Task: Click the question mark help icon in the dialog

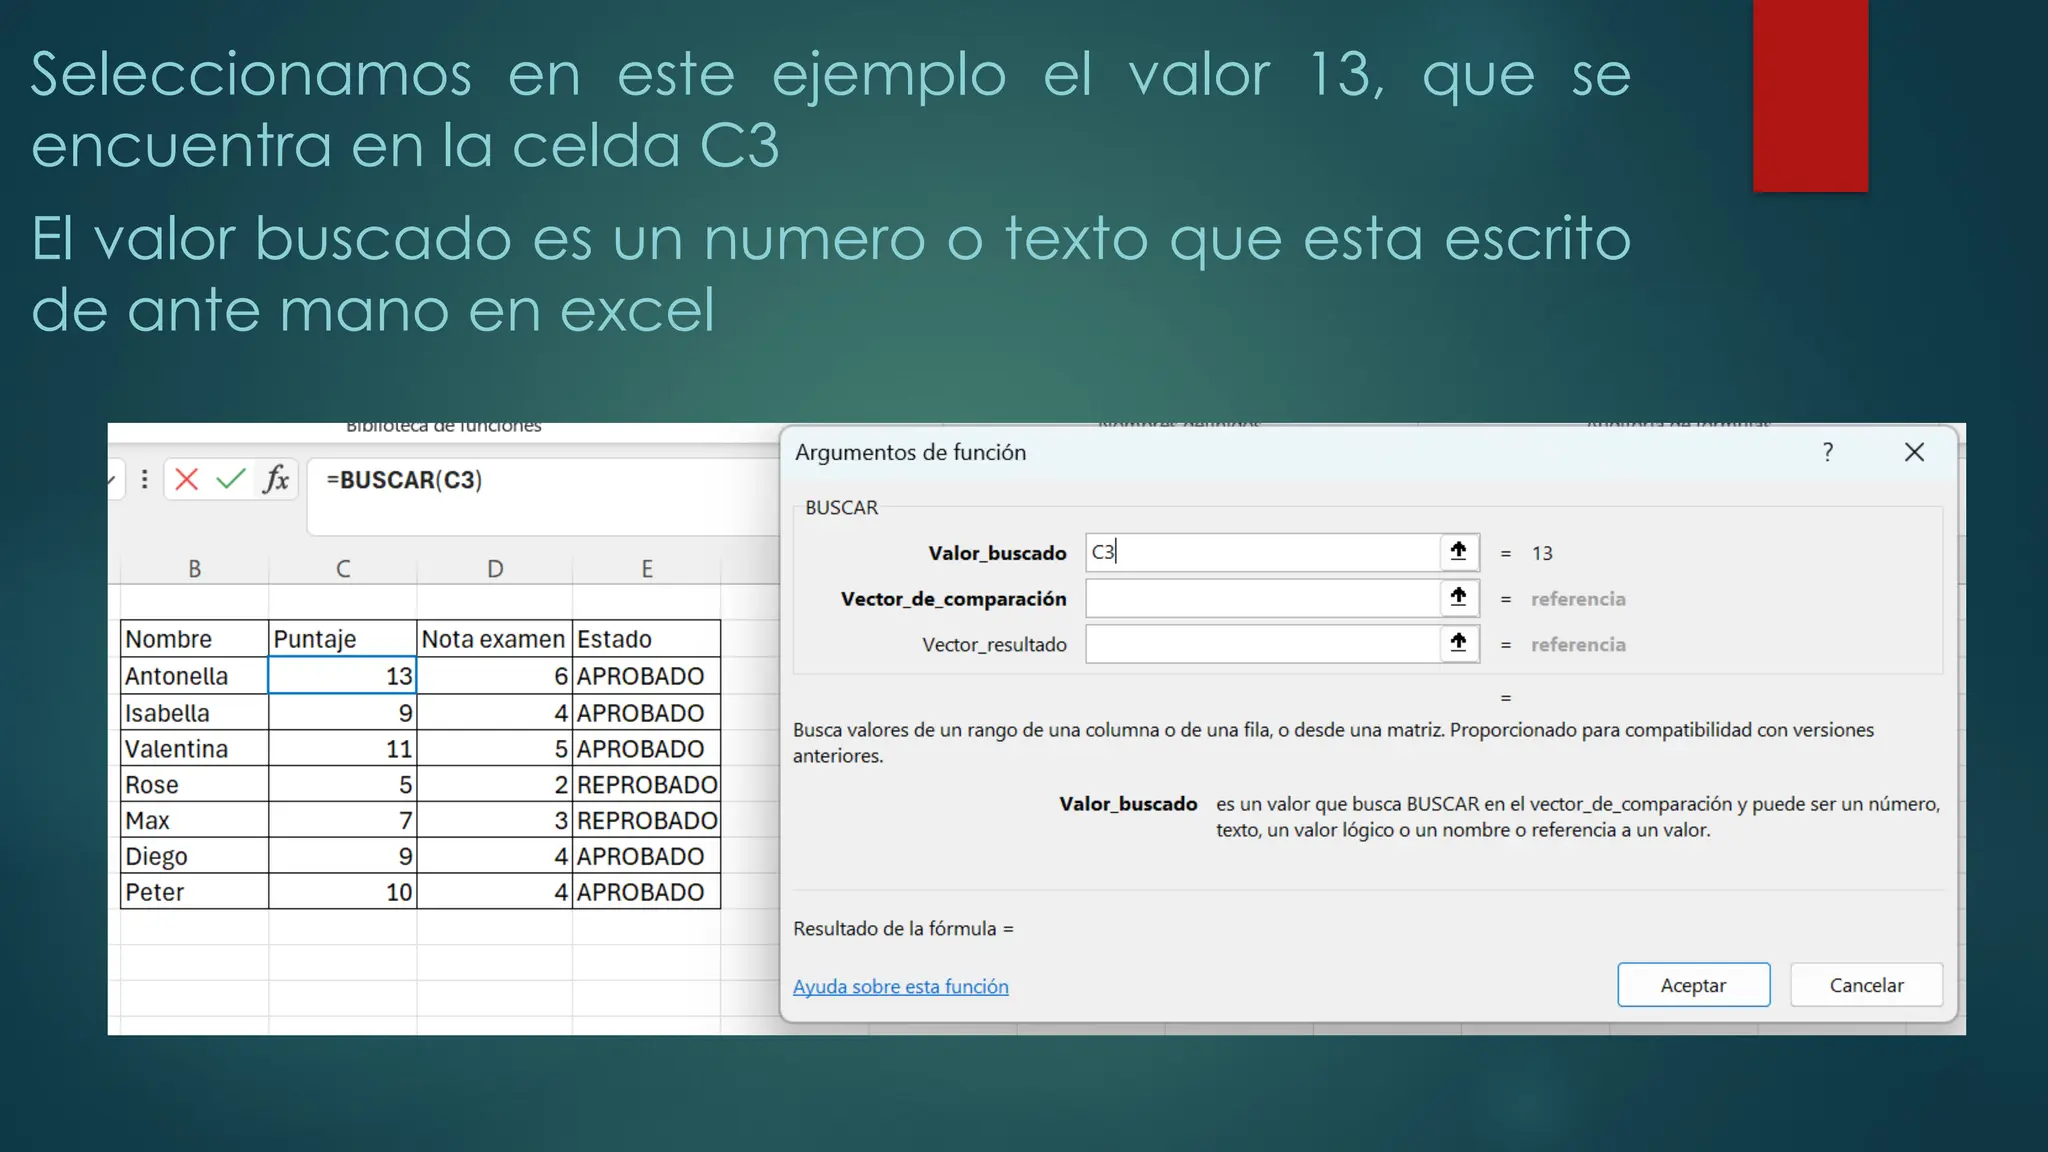Action: click(x=1828, y=452)
